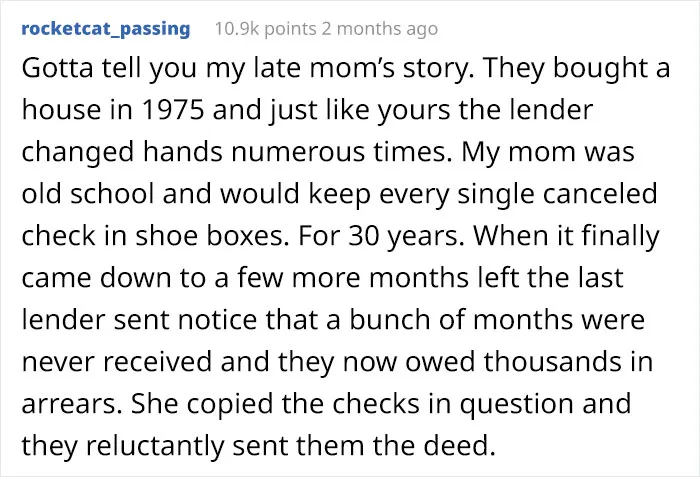Click the word 'Gotta' starting the comment
The height and width of the screenshot is (477, 700).
(58, 68)
